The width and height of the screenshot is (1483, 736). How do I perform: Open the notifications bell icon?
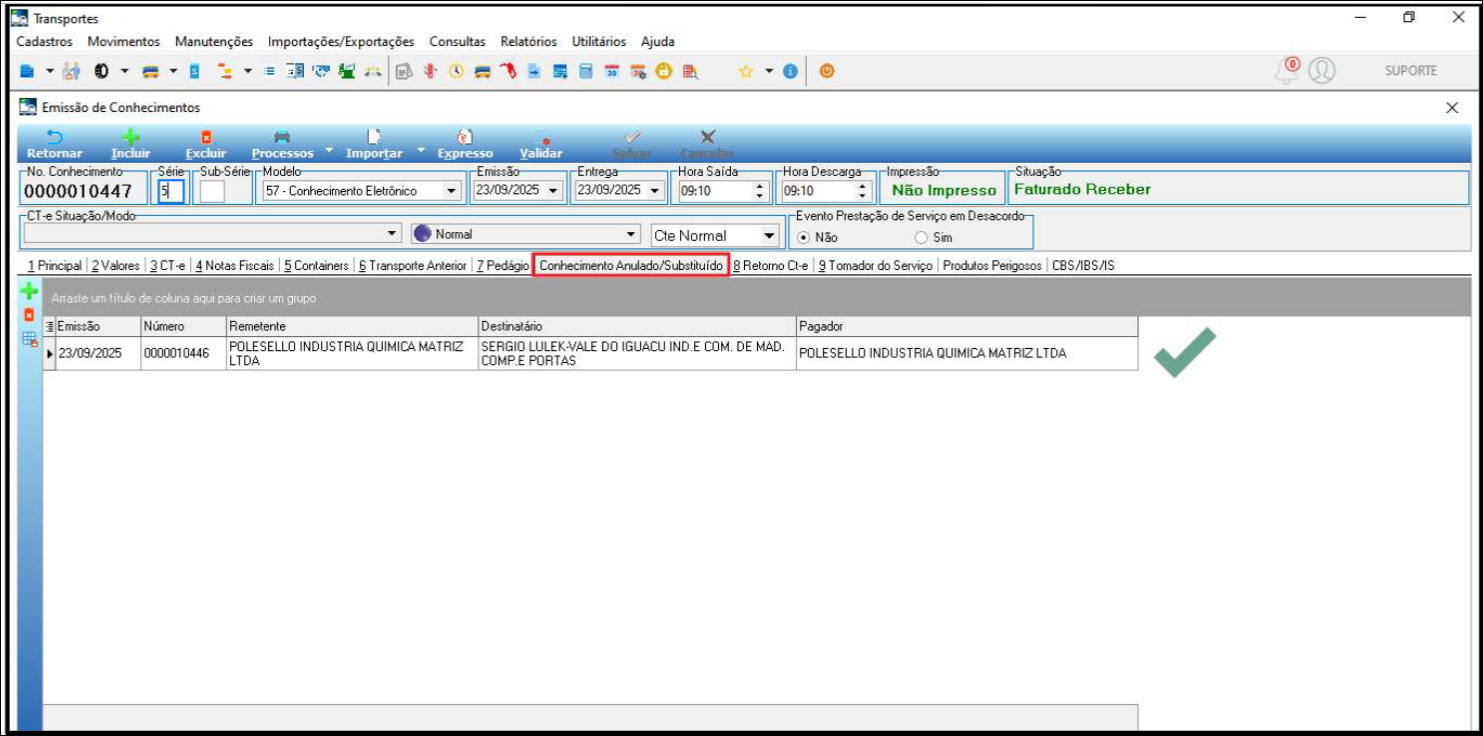(x=1286, y=71)
